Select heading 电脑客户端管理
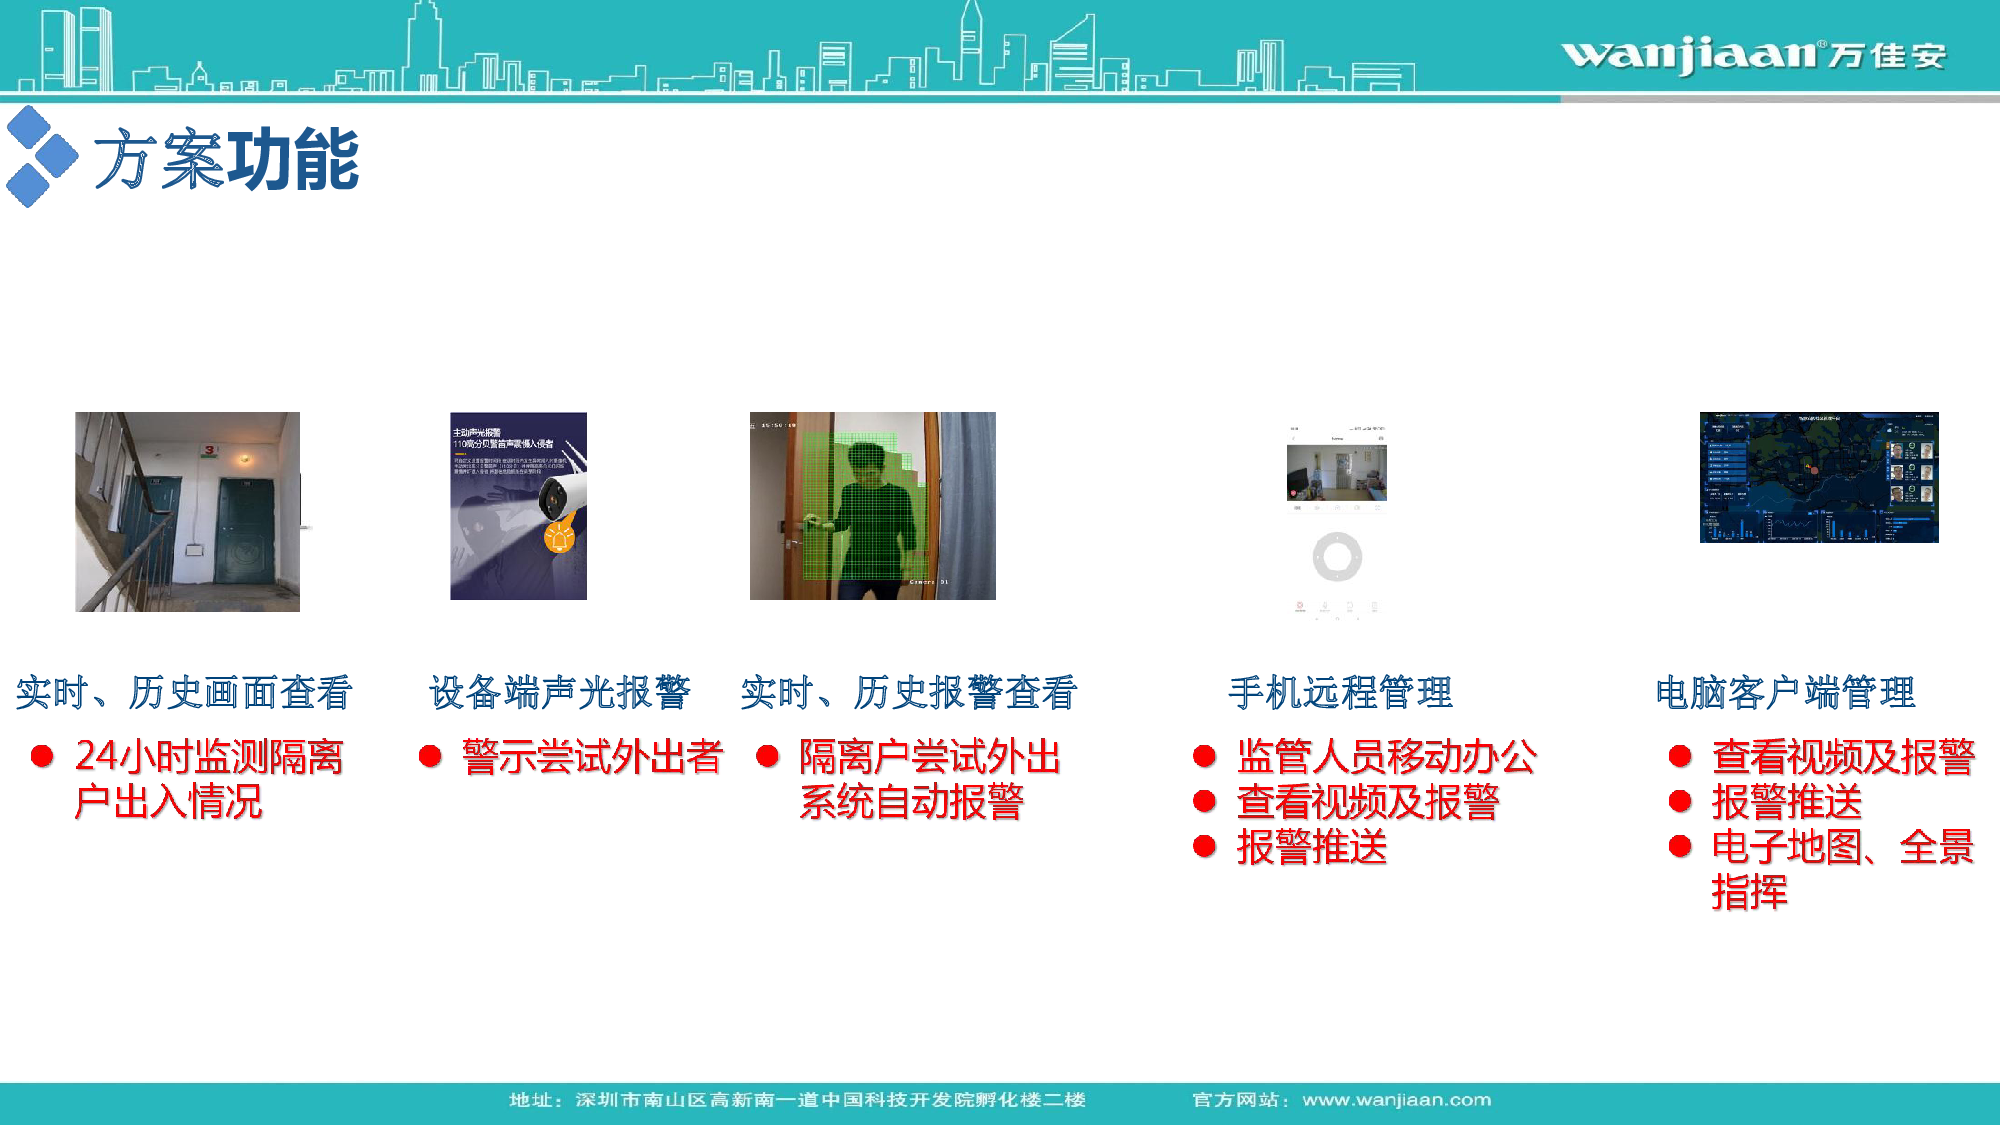Image resolution: width=2000 pixels, height=1125 pixels. point(1785,692)
